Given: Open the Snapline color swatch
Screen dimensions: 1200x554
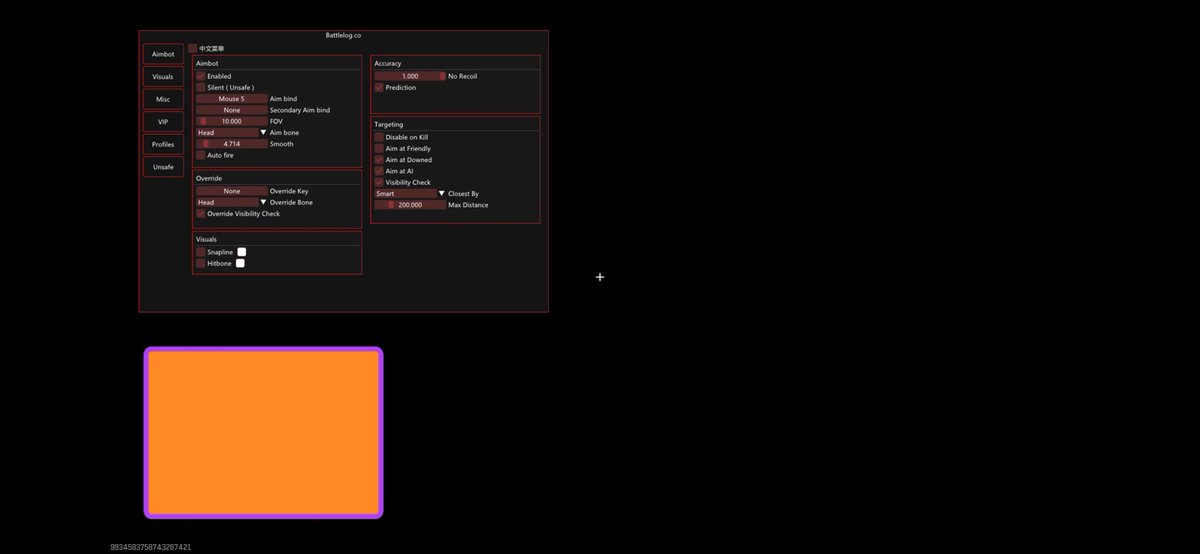Looking at the screenshot, I should pyautogui.click(x=241, y=252).
